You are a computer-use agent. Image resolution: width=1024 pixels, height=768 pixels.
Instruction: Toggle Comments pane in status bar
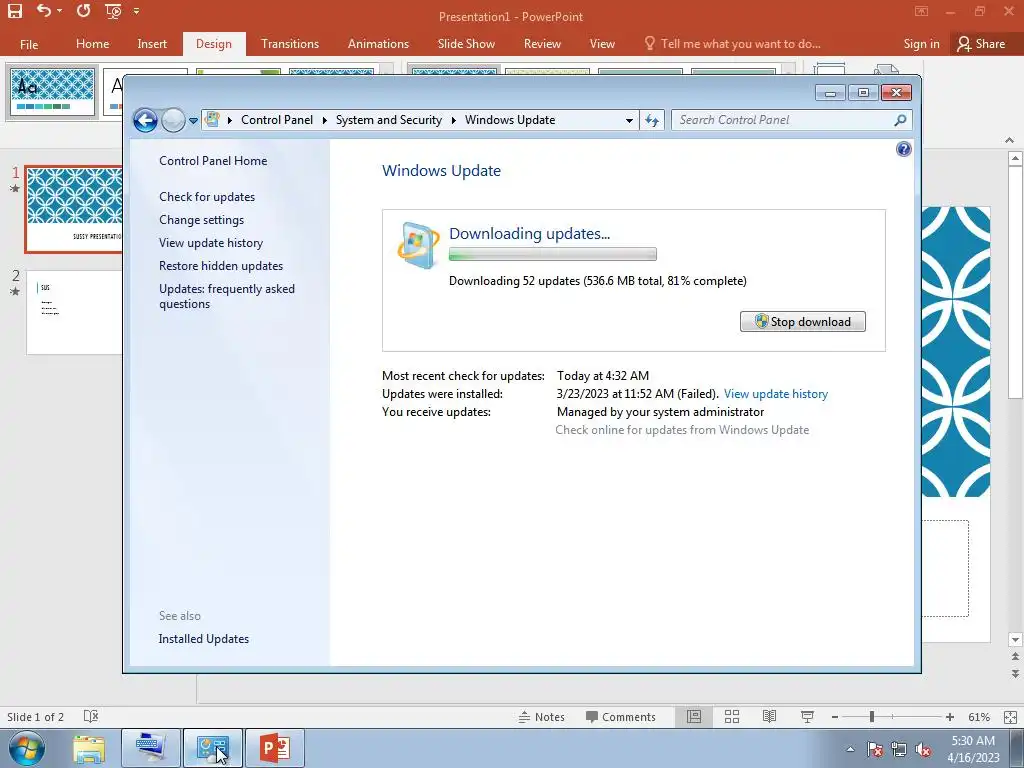(x=620, y=717)
